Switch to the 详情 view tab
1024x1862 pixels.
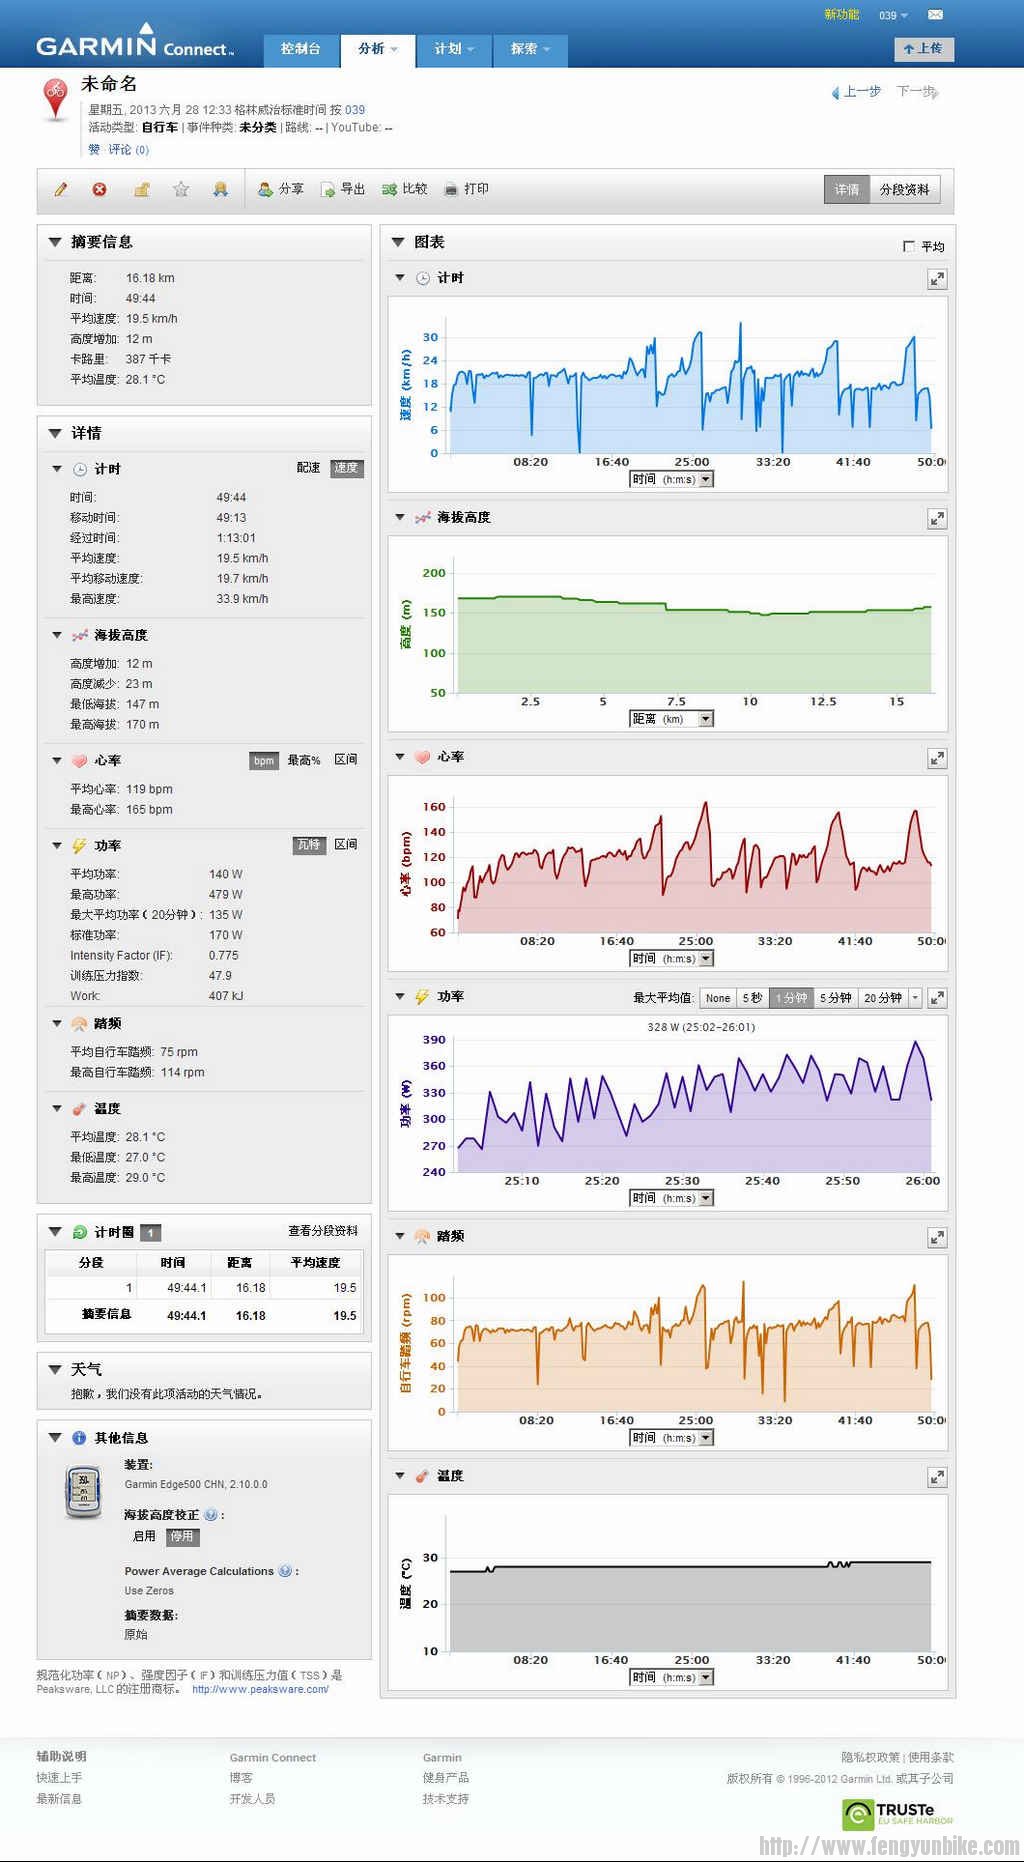(847, 190)
